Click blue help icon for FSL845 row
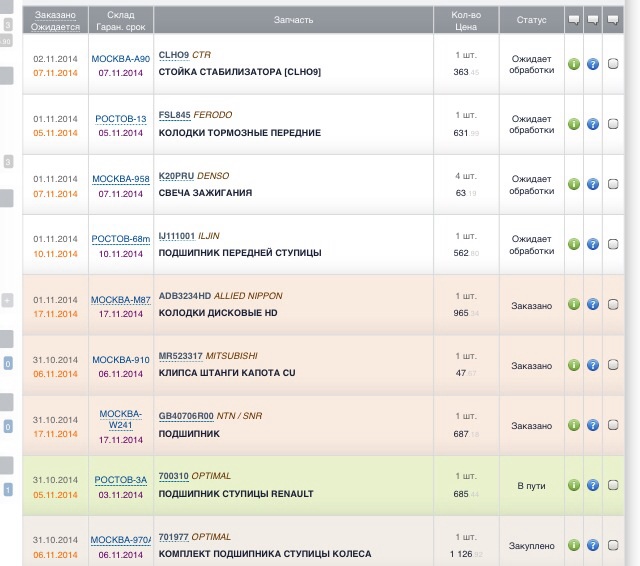 593,124
